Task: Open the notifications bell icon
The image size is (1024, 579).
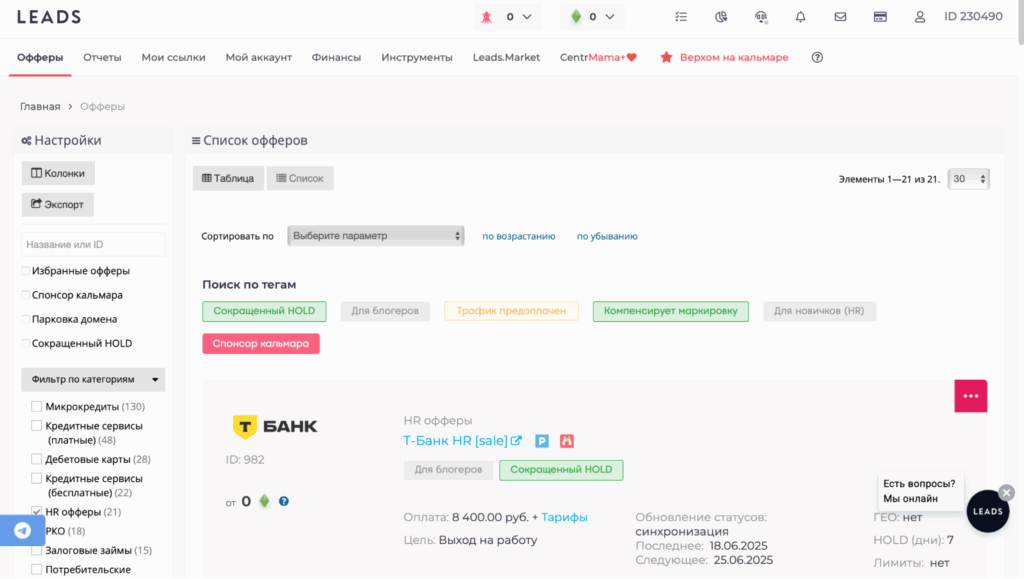Action: click(x=800, y=17)
